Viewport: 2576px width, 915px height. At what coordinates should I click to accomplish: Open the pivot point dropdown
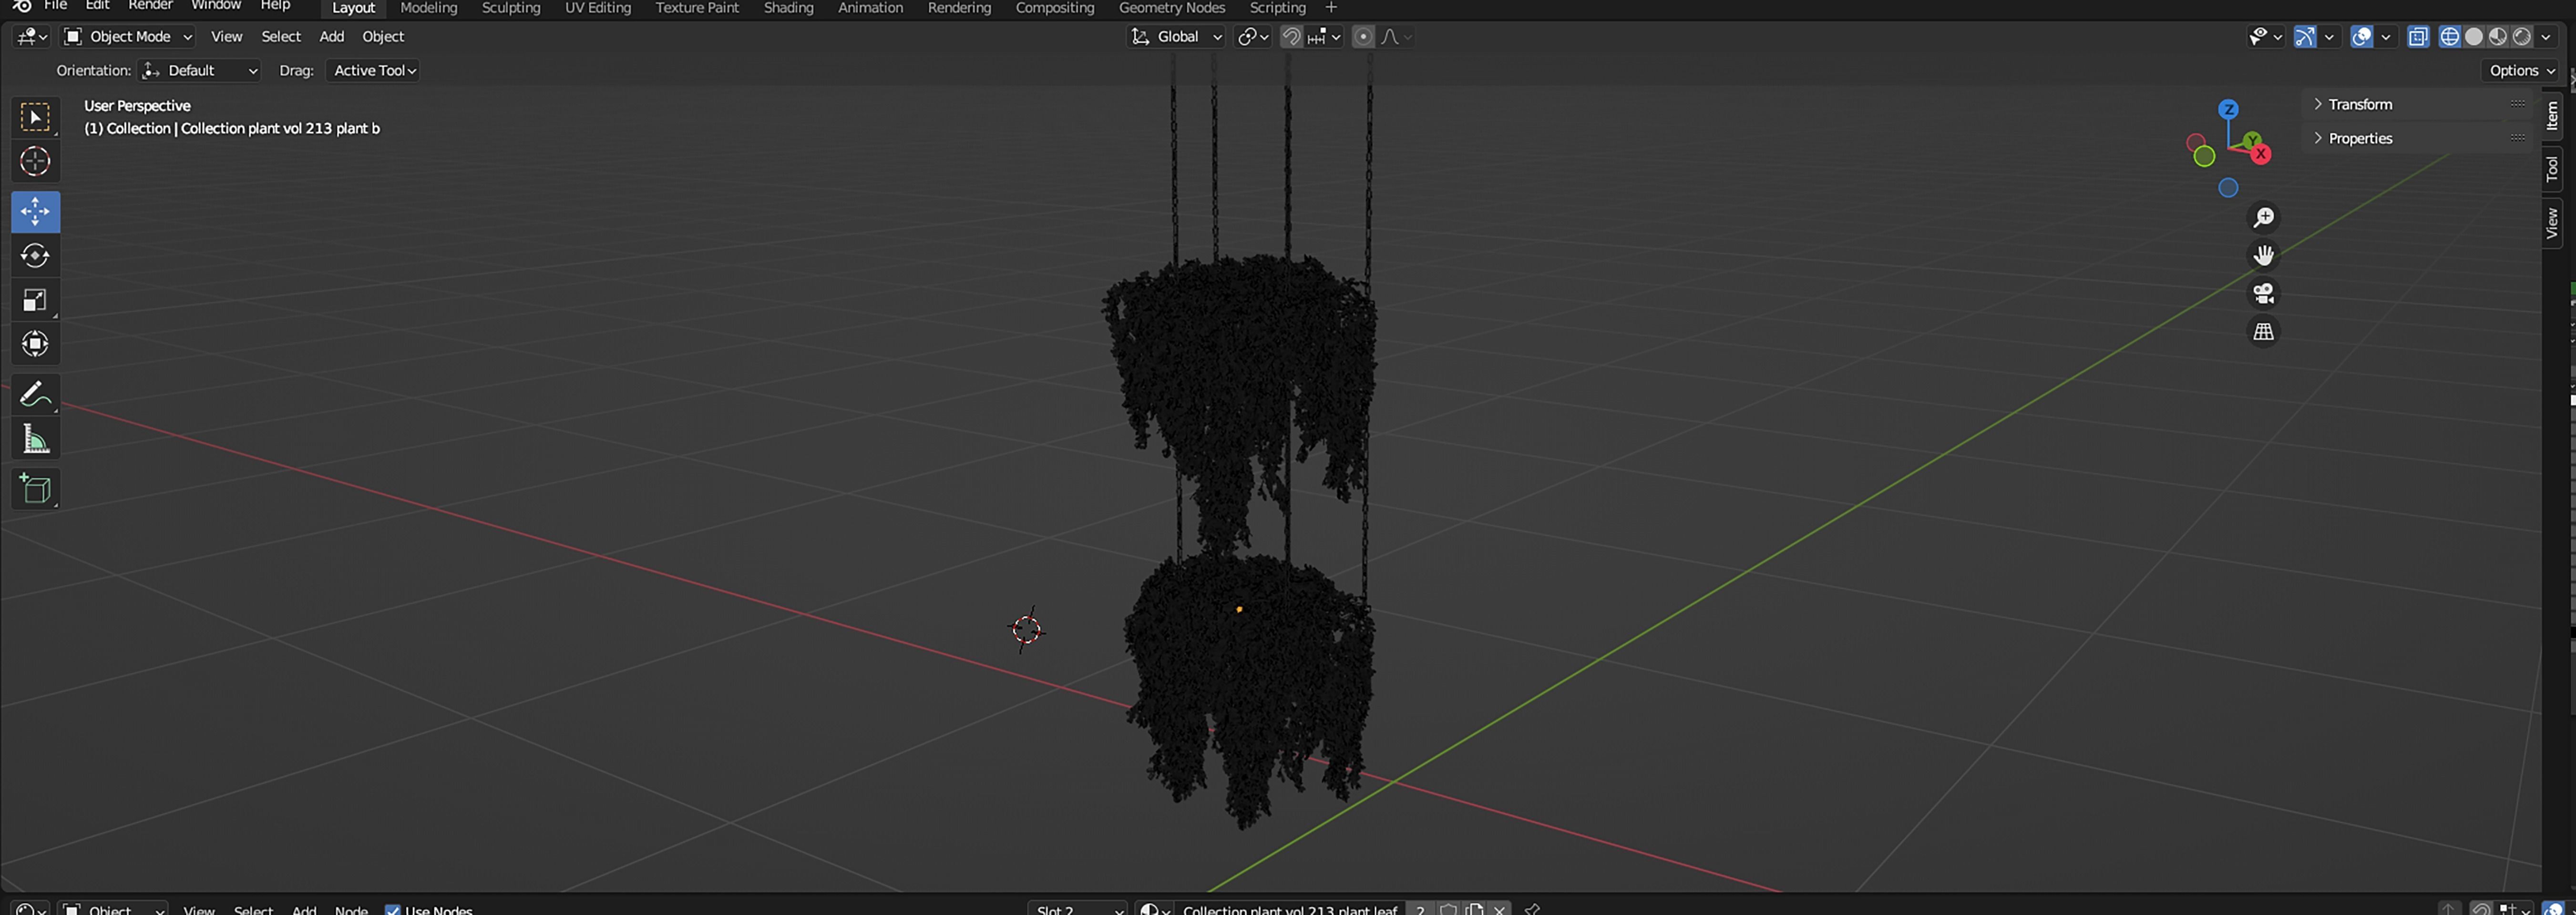pos(1253,37)
